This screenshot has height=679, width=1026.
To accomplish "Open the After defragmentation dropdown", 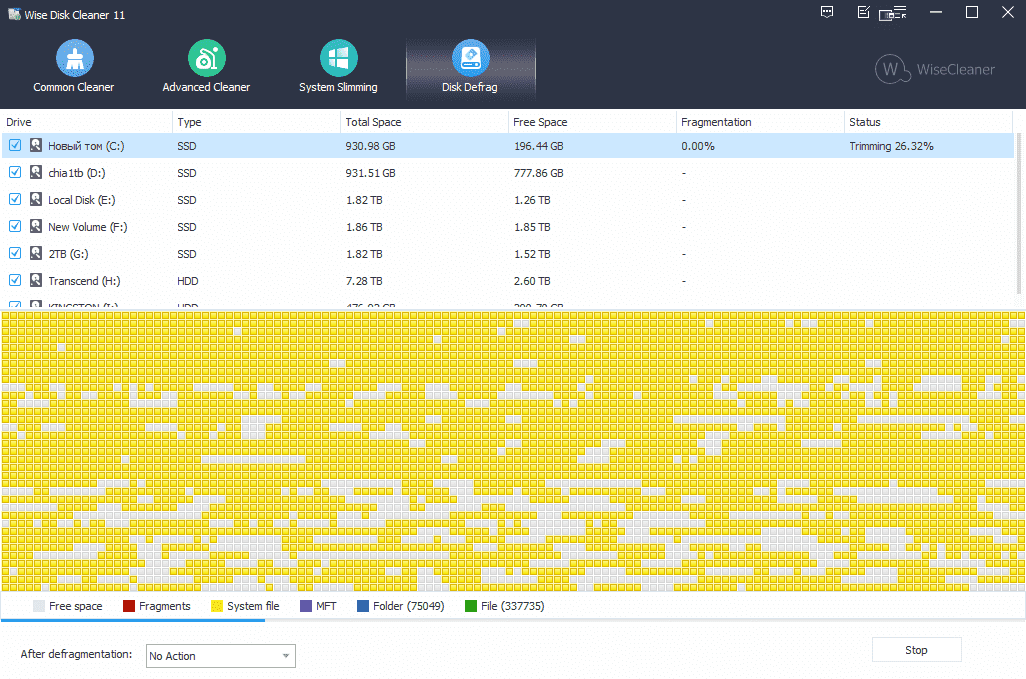I will pyautogui.click(x=221, y=655).
